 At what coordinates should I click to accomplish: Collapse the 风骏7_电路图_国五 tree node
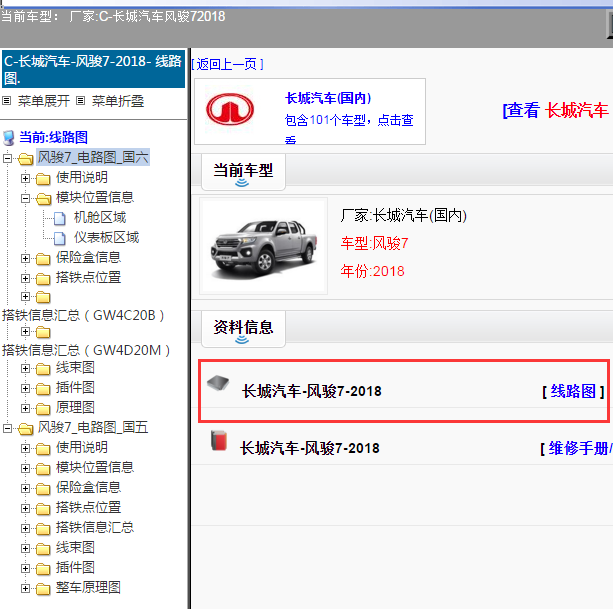point(7,429)
